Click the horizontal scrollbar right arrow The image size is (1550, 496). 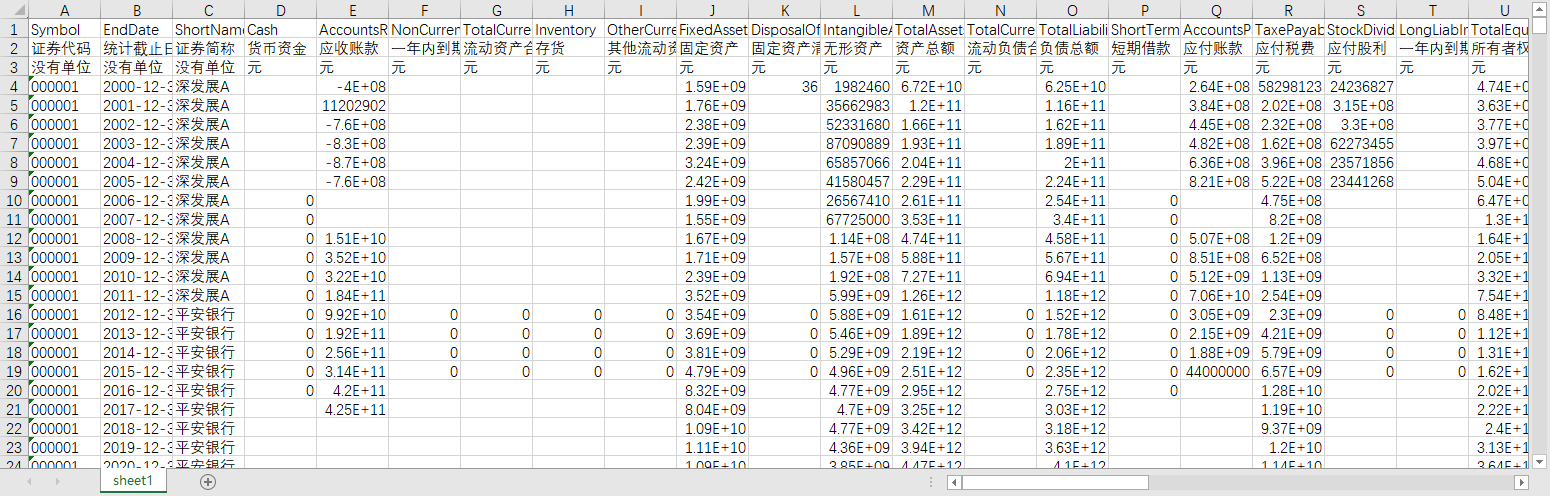(1522, 482)
